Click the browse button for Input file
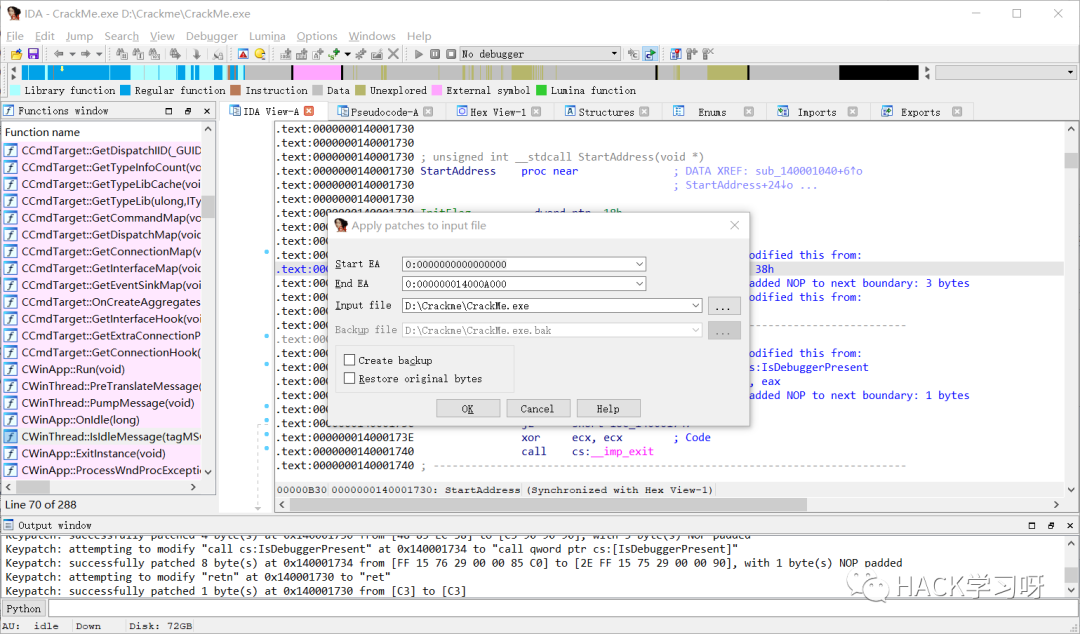The image size is (1080, 634). click(724, 306)
